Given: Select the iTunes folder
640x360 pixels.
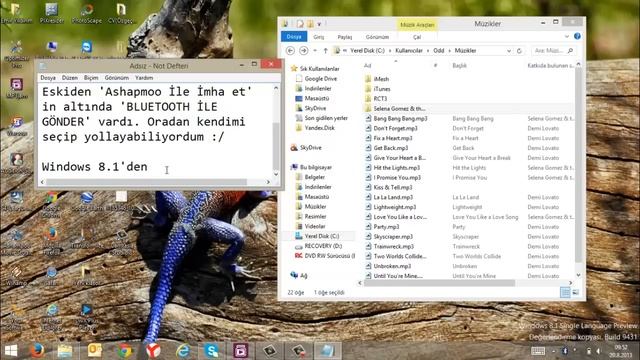Looking at the screenshot, I should point(382,89).
